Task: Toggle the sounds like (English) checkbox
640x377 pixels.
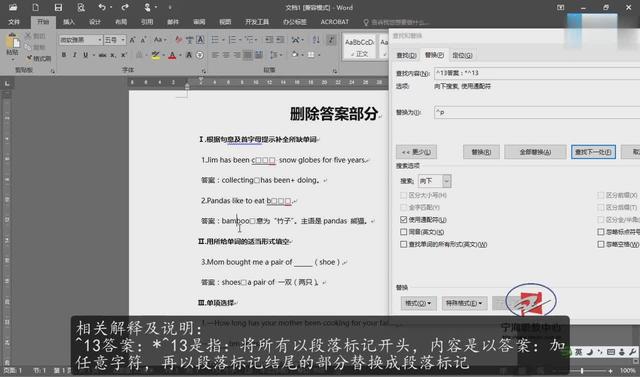Action: click(404, 232)
